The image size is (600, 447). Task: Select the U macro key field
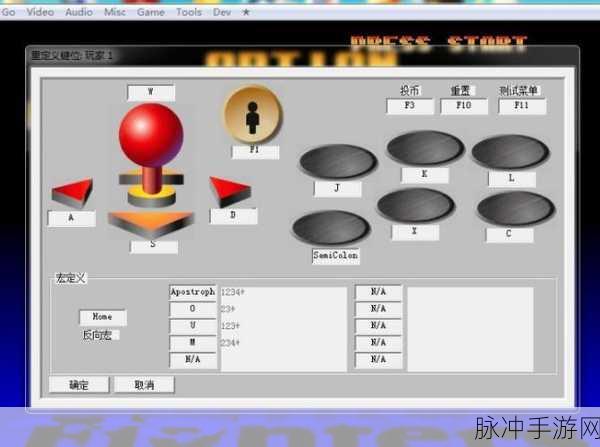pyautogui.click(x=192, y=326)
